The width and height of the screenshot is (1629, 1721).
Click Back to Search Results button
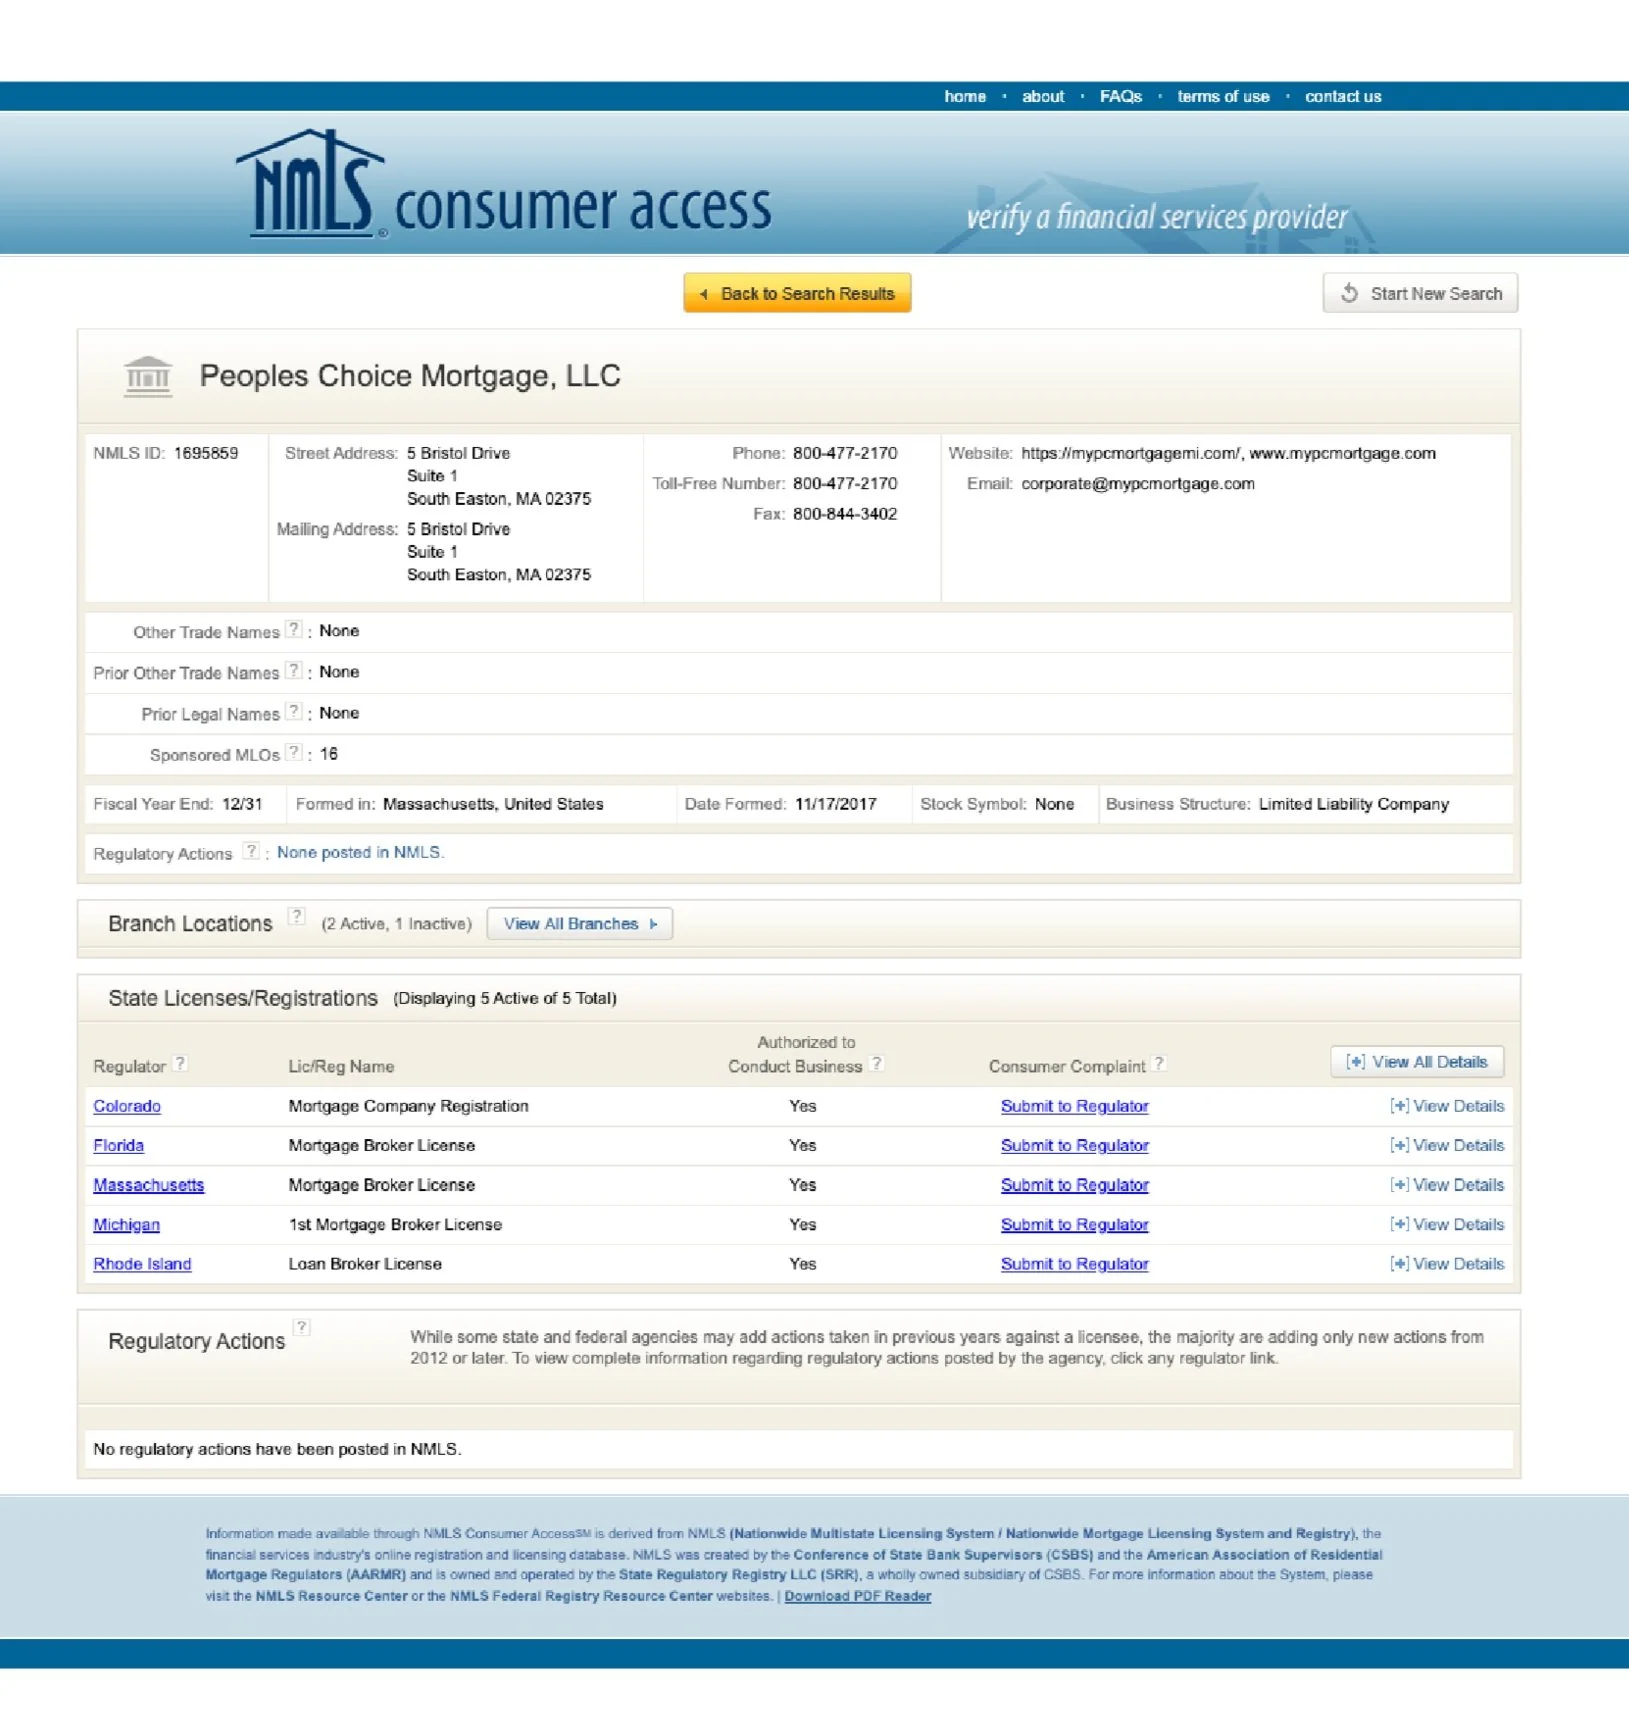point(797,293)
